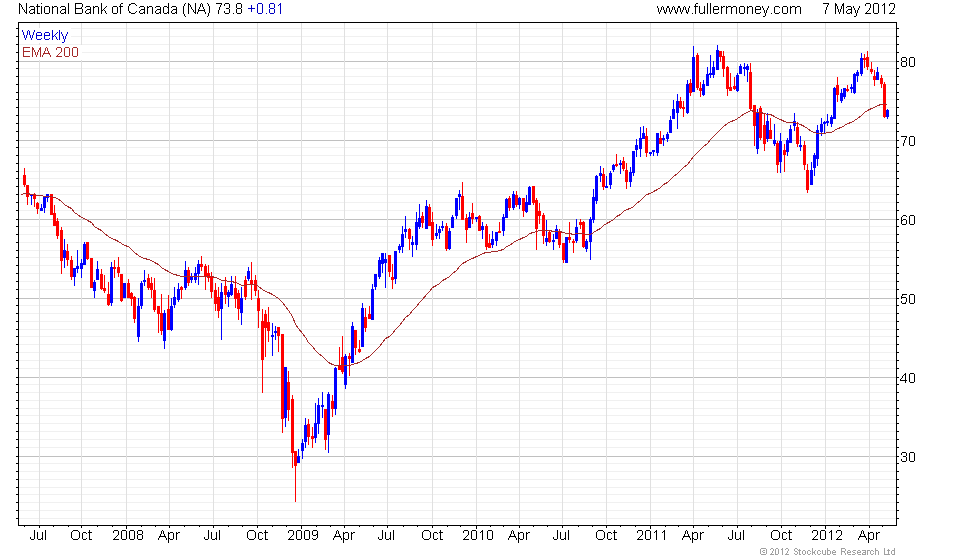Screen dimensions: 980x560
Task: Click the 50 price axis label
Action: pyautogui.click(x=908, y=299)
